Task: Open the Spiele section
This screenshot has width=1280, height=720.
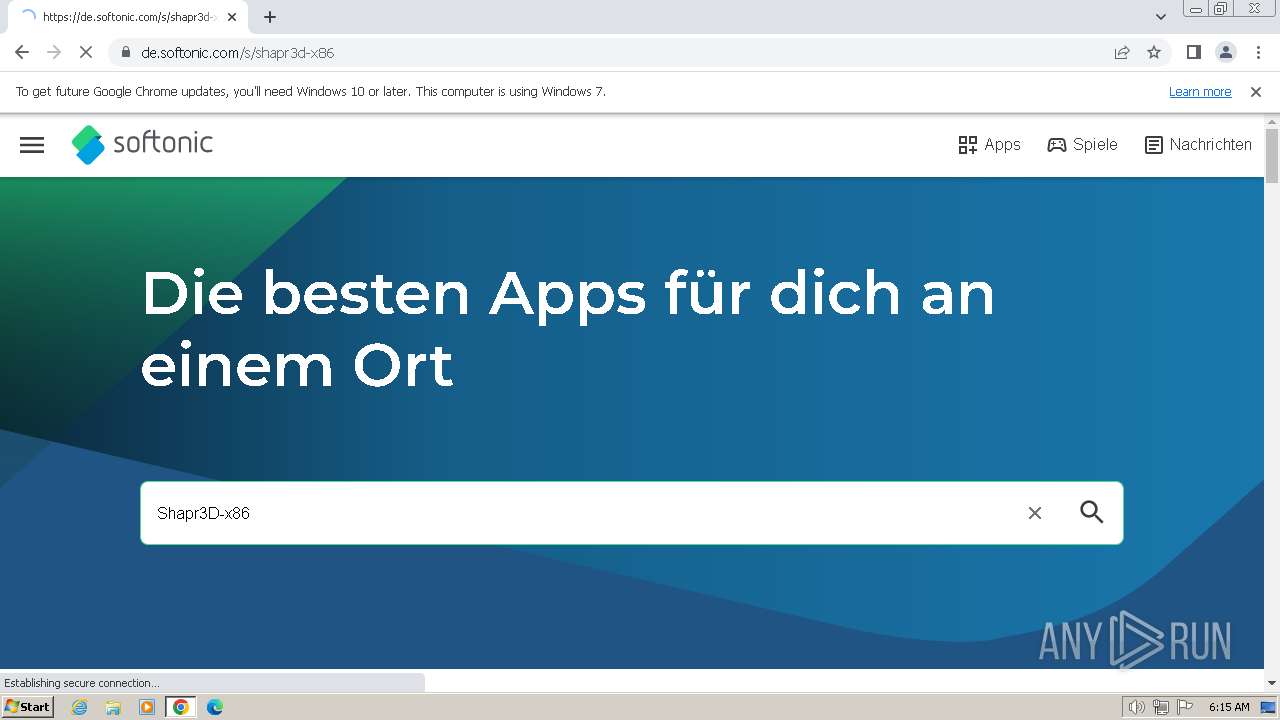Action: (1082, 145)
